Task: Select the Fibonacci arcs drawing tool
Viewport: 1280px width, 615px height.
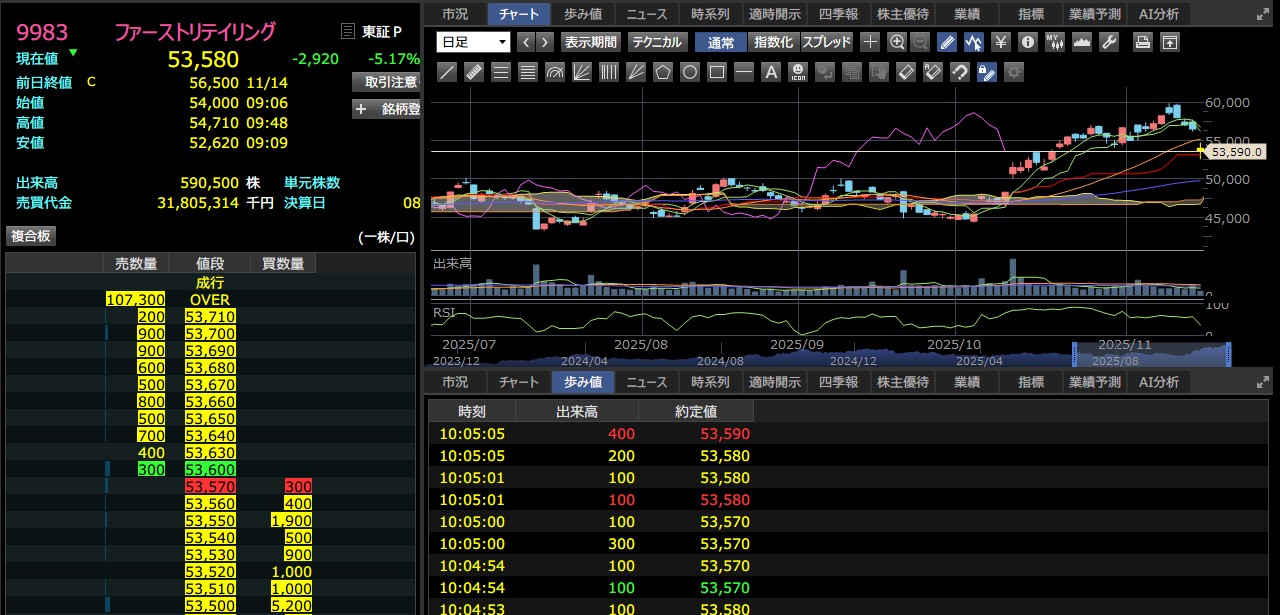Action: point(554,72)
